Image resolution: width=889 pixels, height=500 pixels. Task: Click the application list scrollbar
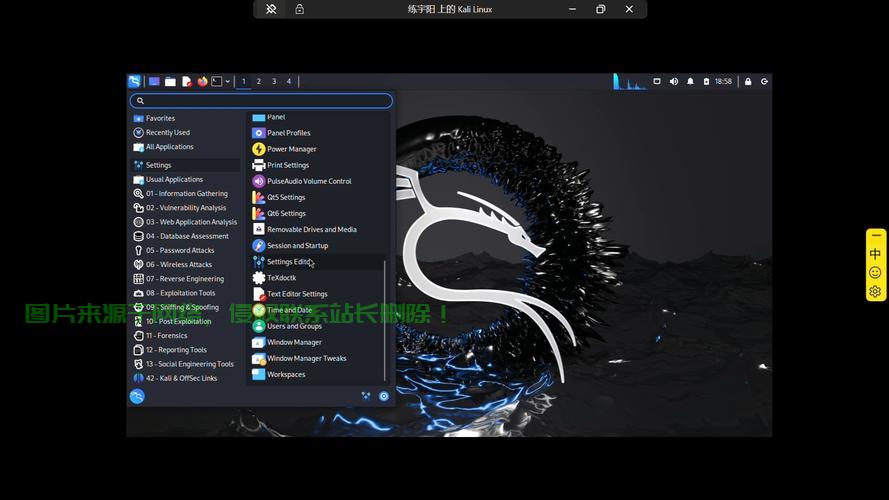(385, 320)
